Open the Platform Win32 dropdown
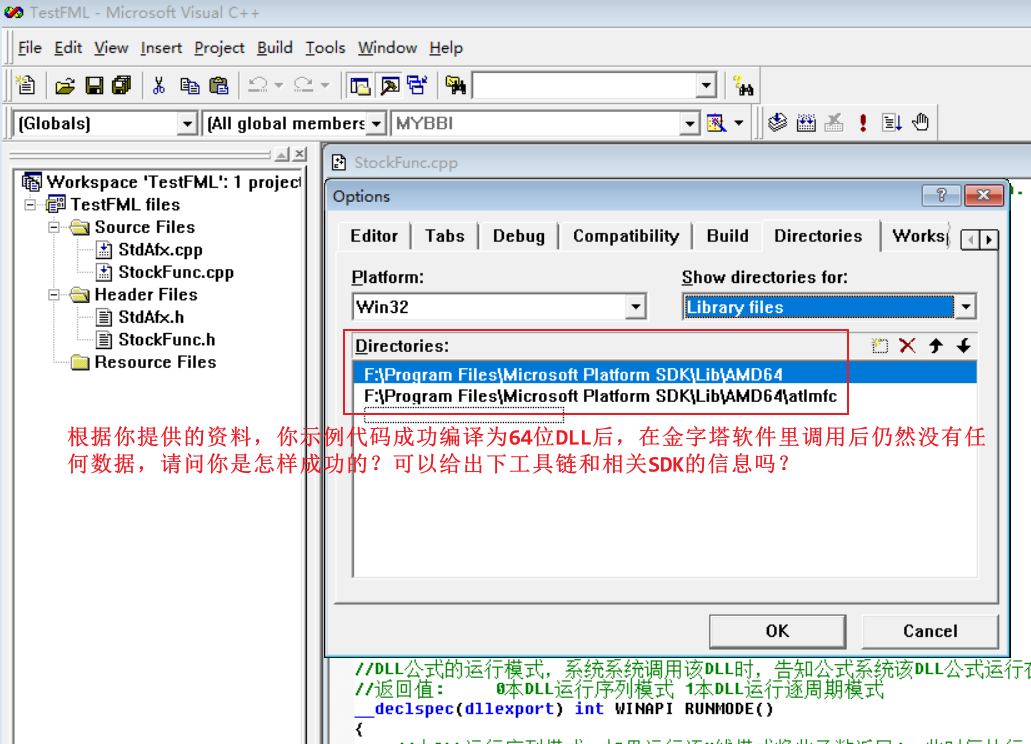 coord(635,307)
